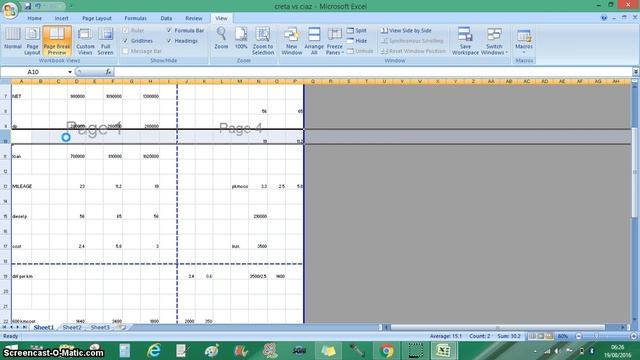Click Split window option
Image resolution: width=640 pixels, height=360 pixels.
[x=357, y=31]
